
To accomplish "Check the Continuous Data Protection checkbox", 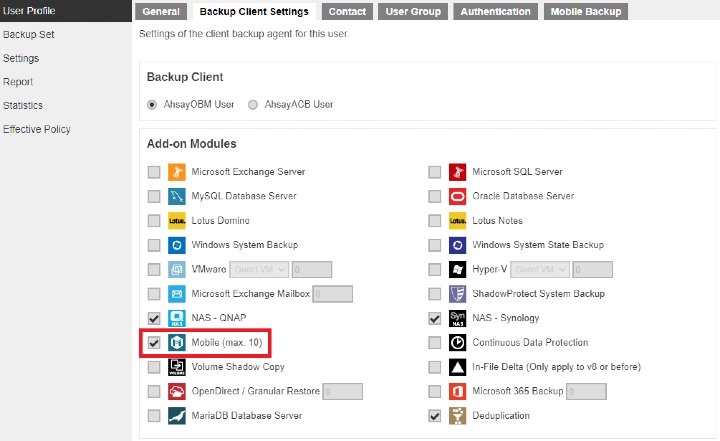I will 434,342.
